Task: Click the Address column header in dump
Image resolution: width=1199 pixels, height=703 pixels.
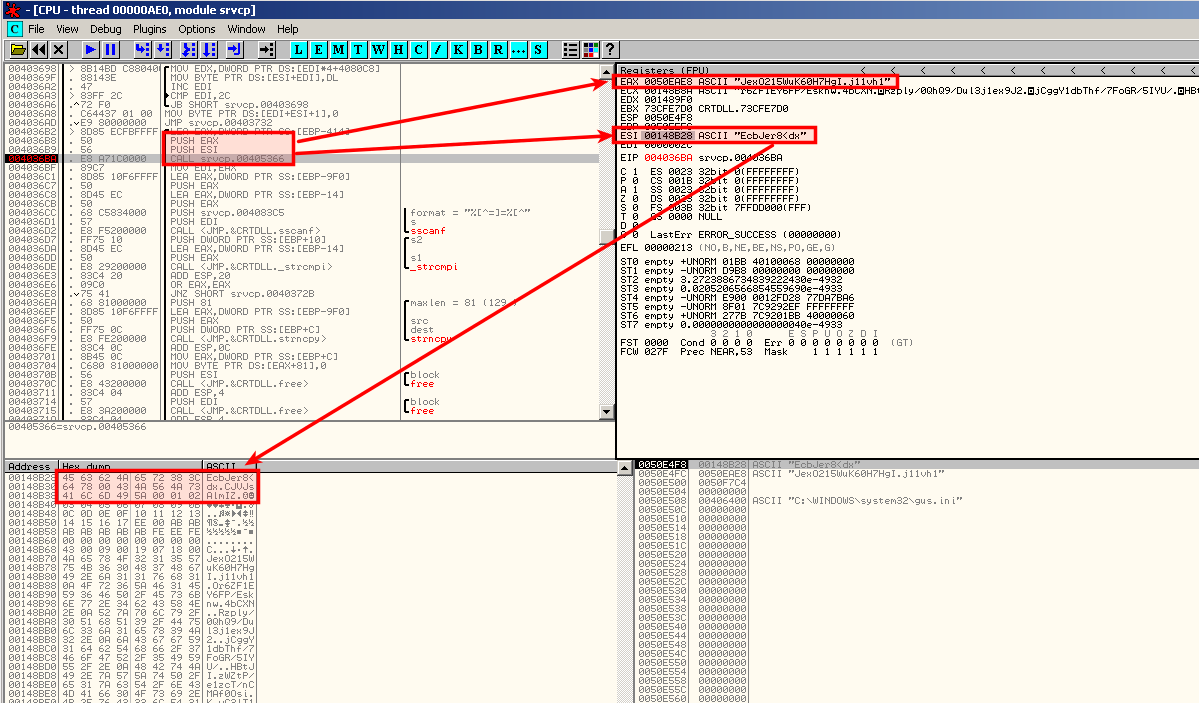Action: pos(30,466)
